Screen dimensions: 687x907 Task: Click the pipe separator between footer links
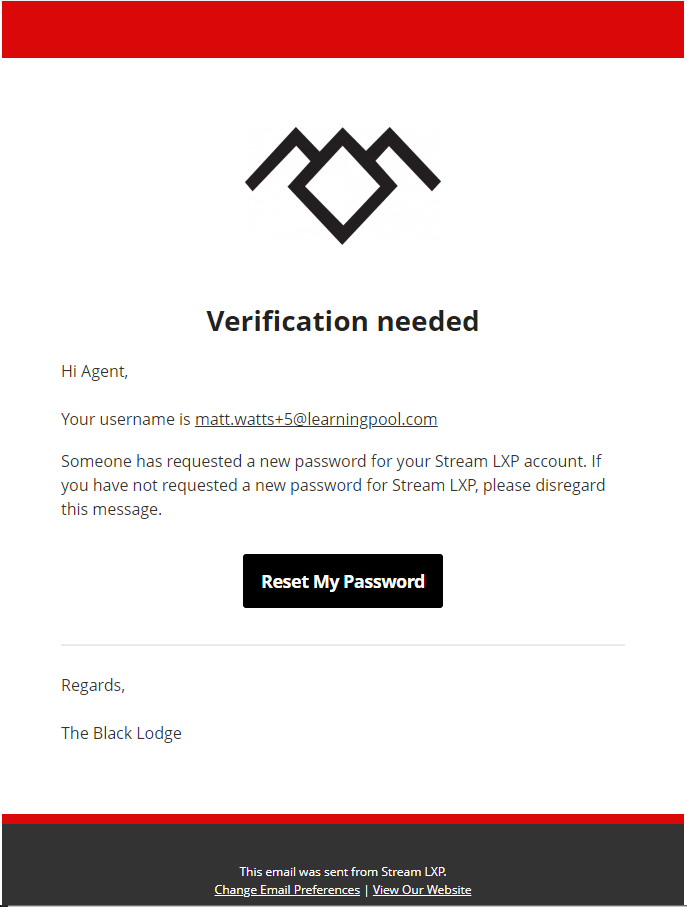coord(366,890)
